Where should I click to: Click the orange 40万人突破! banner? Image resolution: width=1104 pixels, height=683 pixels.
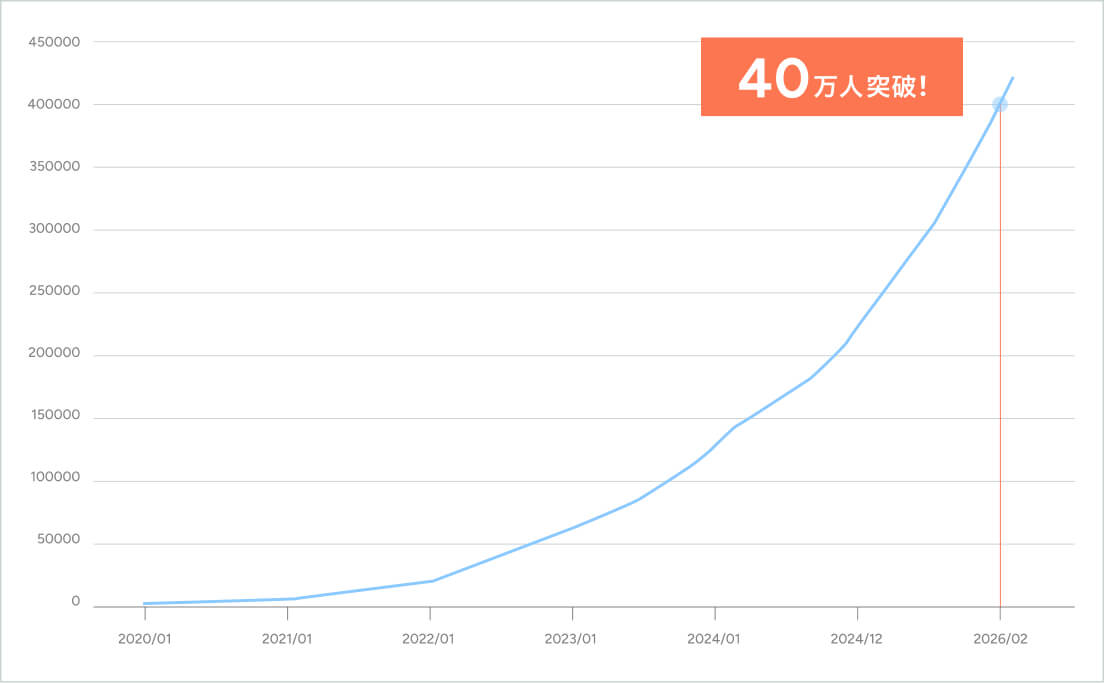click(x=832, y=77)
